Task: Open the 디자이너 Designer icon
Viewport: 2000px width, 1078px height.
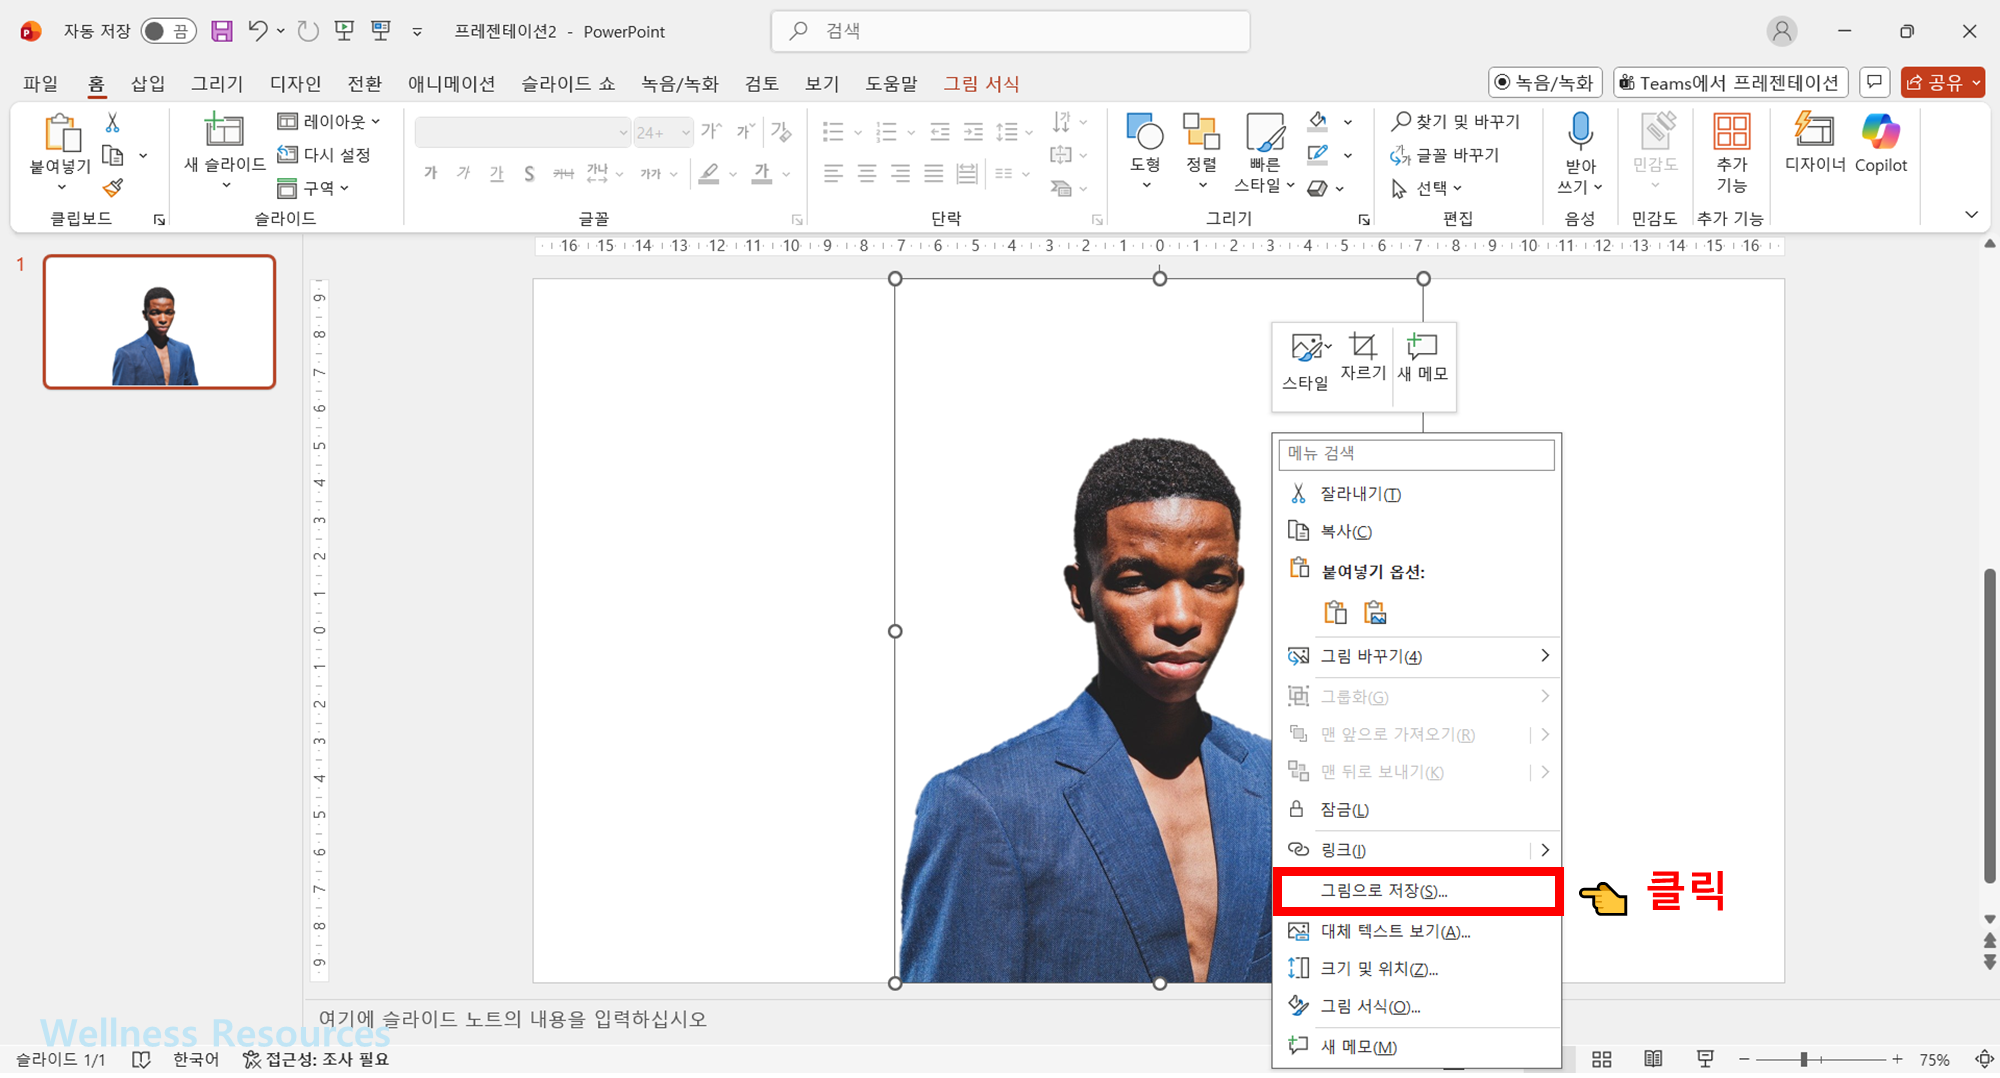Action: pyautogui.click(x=1814, y=131)
